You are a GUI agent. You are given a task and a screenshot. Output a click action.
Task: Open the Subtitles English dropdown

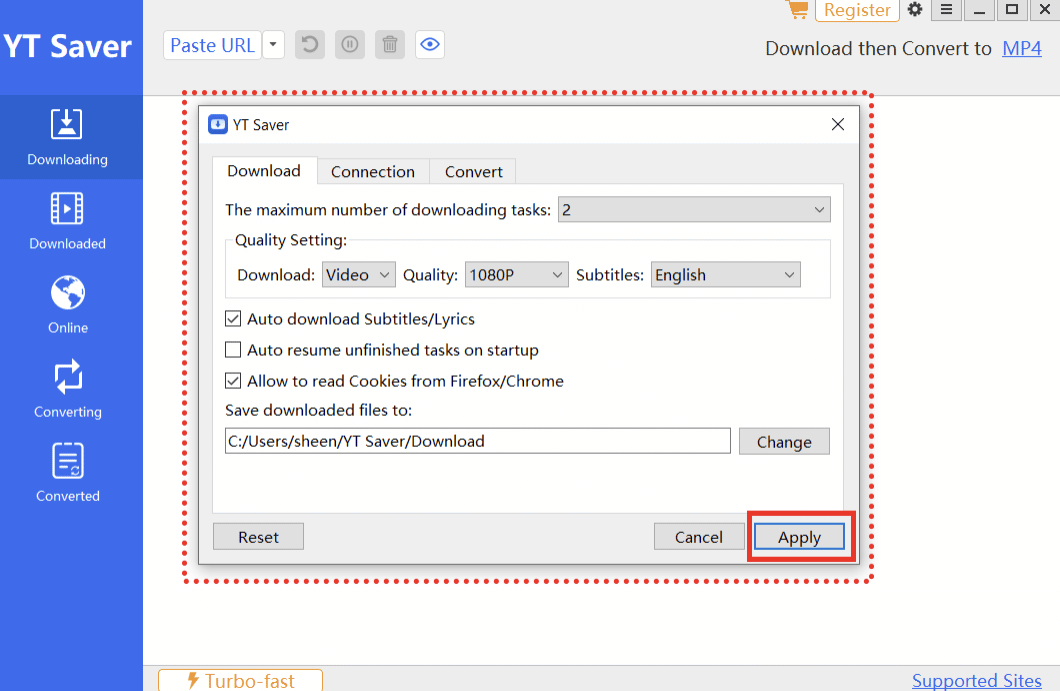(x=725, y=275)
